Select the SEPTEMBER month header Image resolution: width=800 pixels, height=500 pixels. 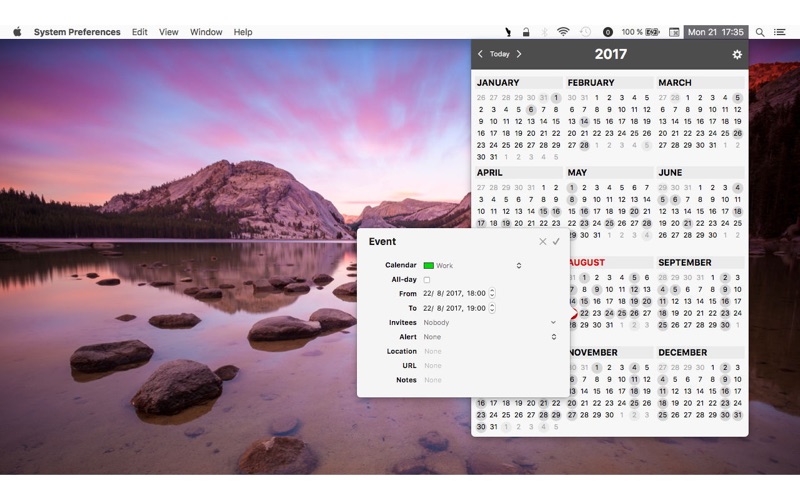[x=700, y=262]
